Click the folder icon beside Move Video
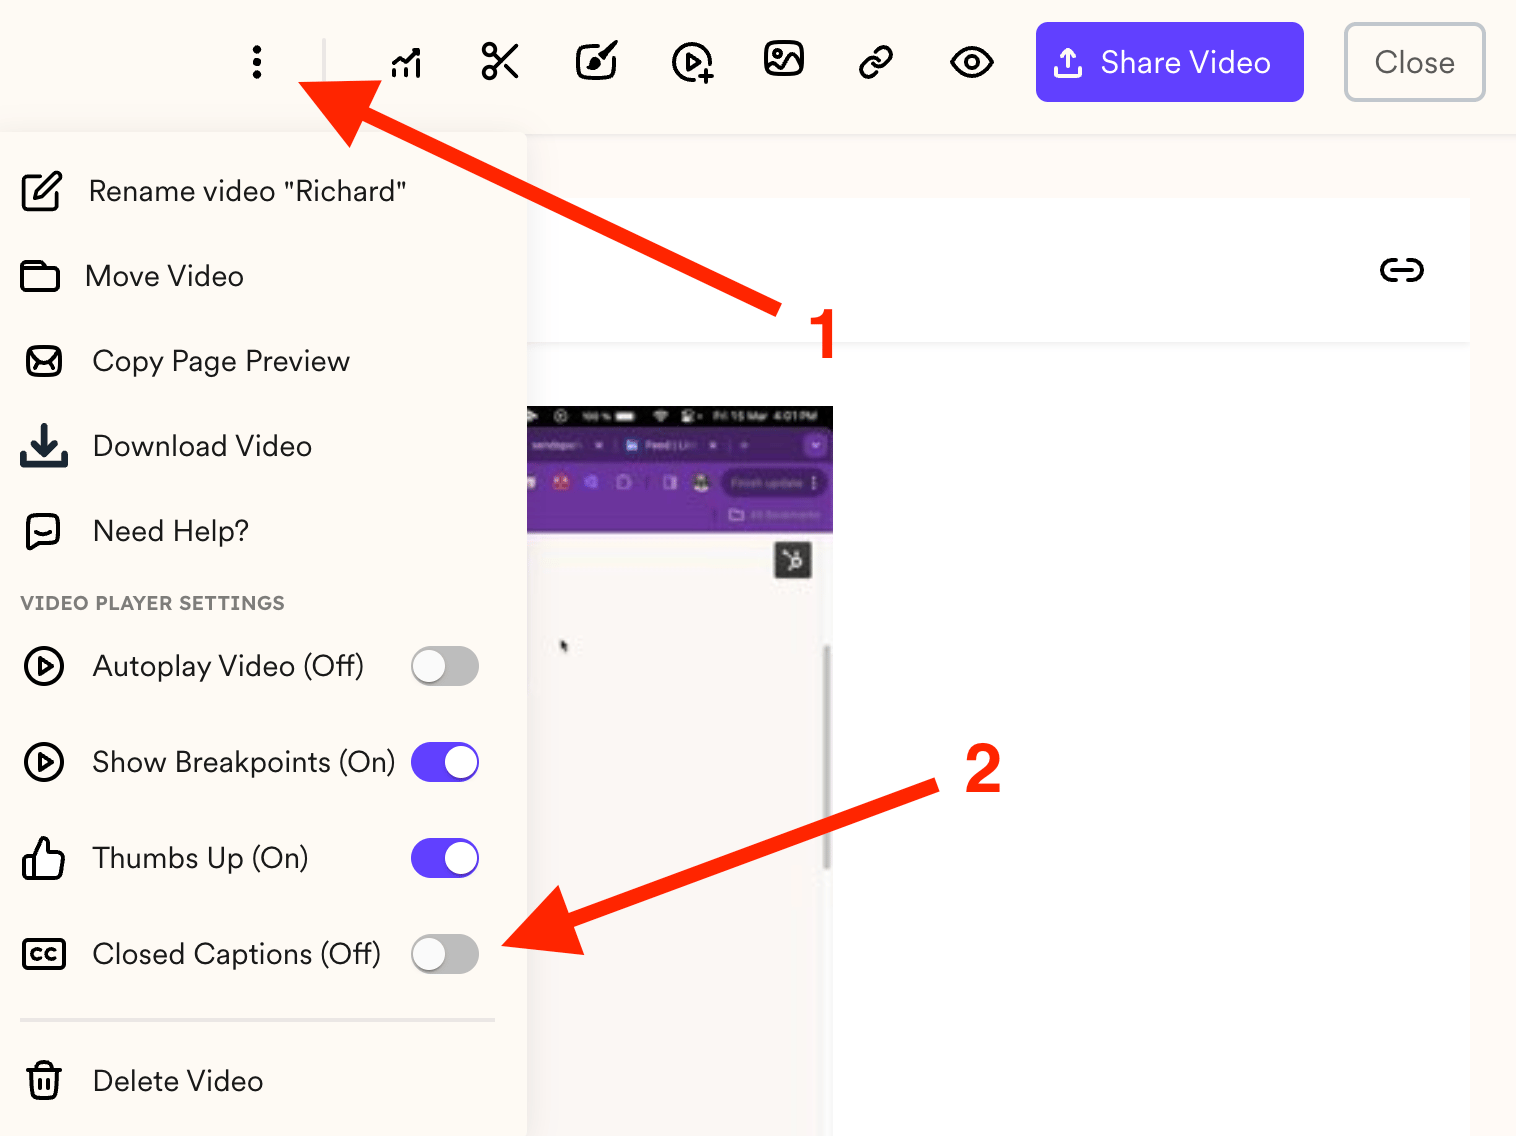This screenshot has width=1516, height=1136. coord(40,276)
